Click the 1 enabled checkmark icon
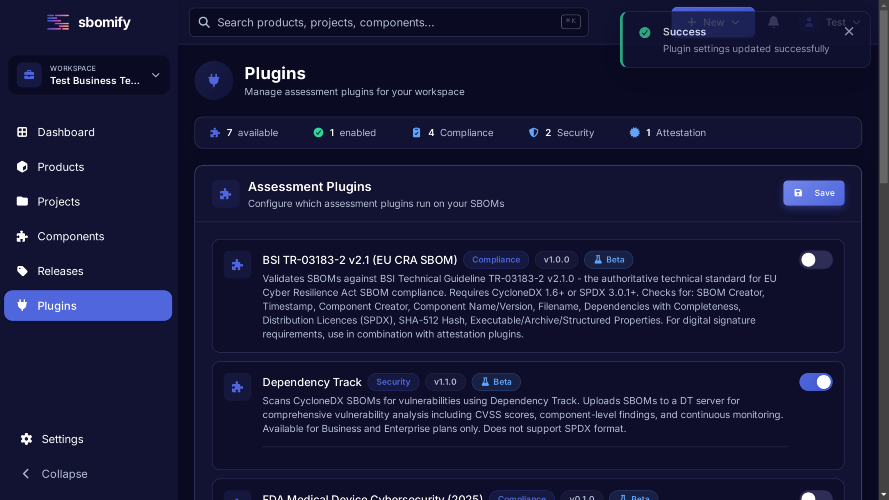The height and width of the screenshot is (500, 889). pos(318,133)
